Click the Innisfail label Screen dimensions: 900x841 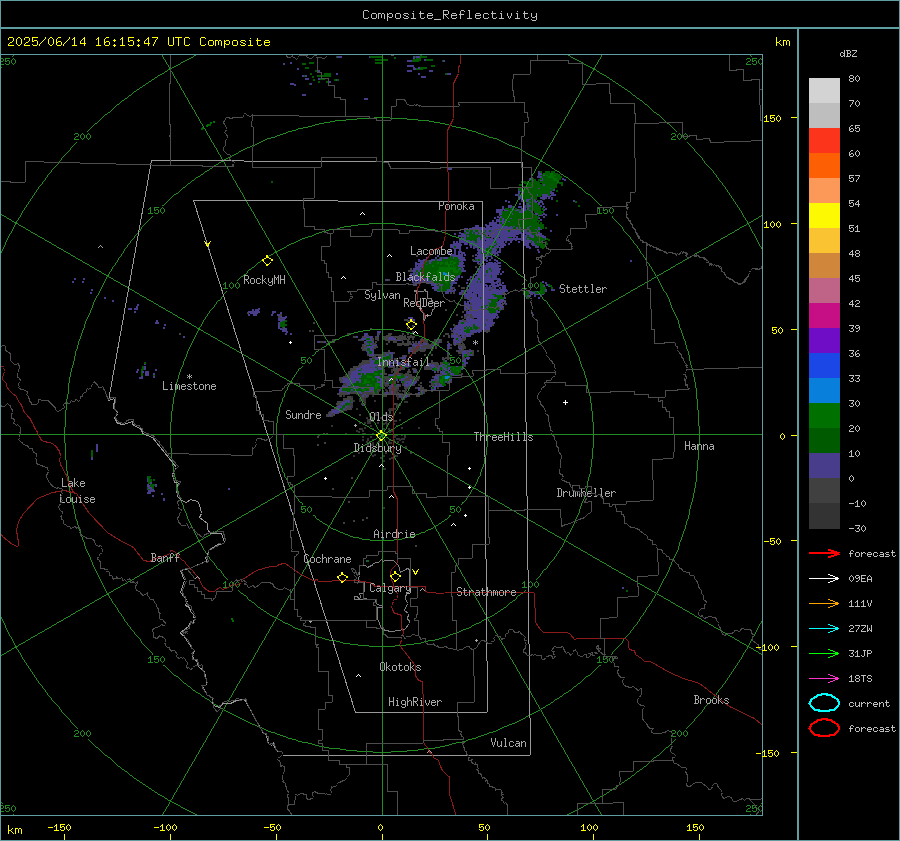pyautogui.click(x=403, y=362)
